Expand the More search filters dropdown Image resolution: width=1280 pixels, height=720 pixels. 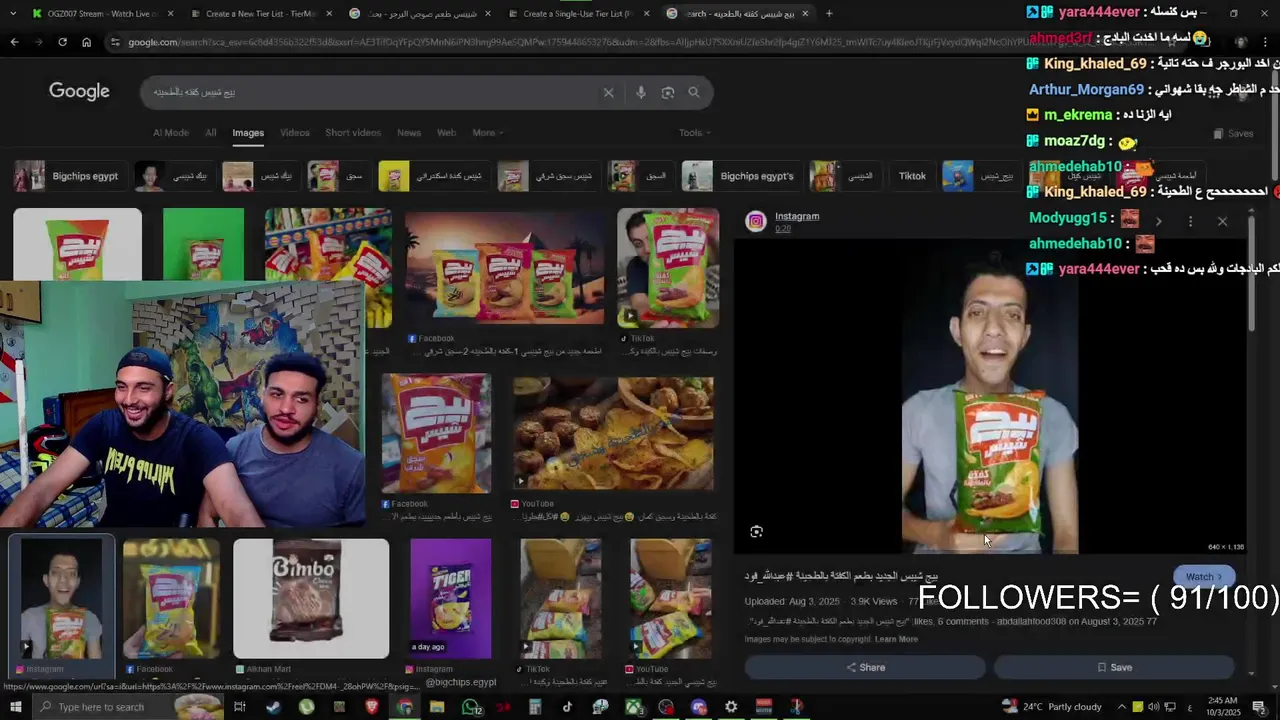coord(487,133)
